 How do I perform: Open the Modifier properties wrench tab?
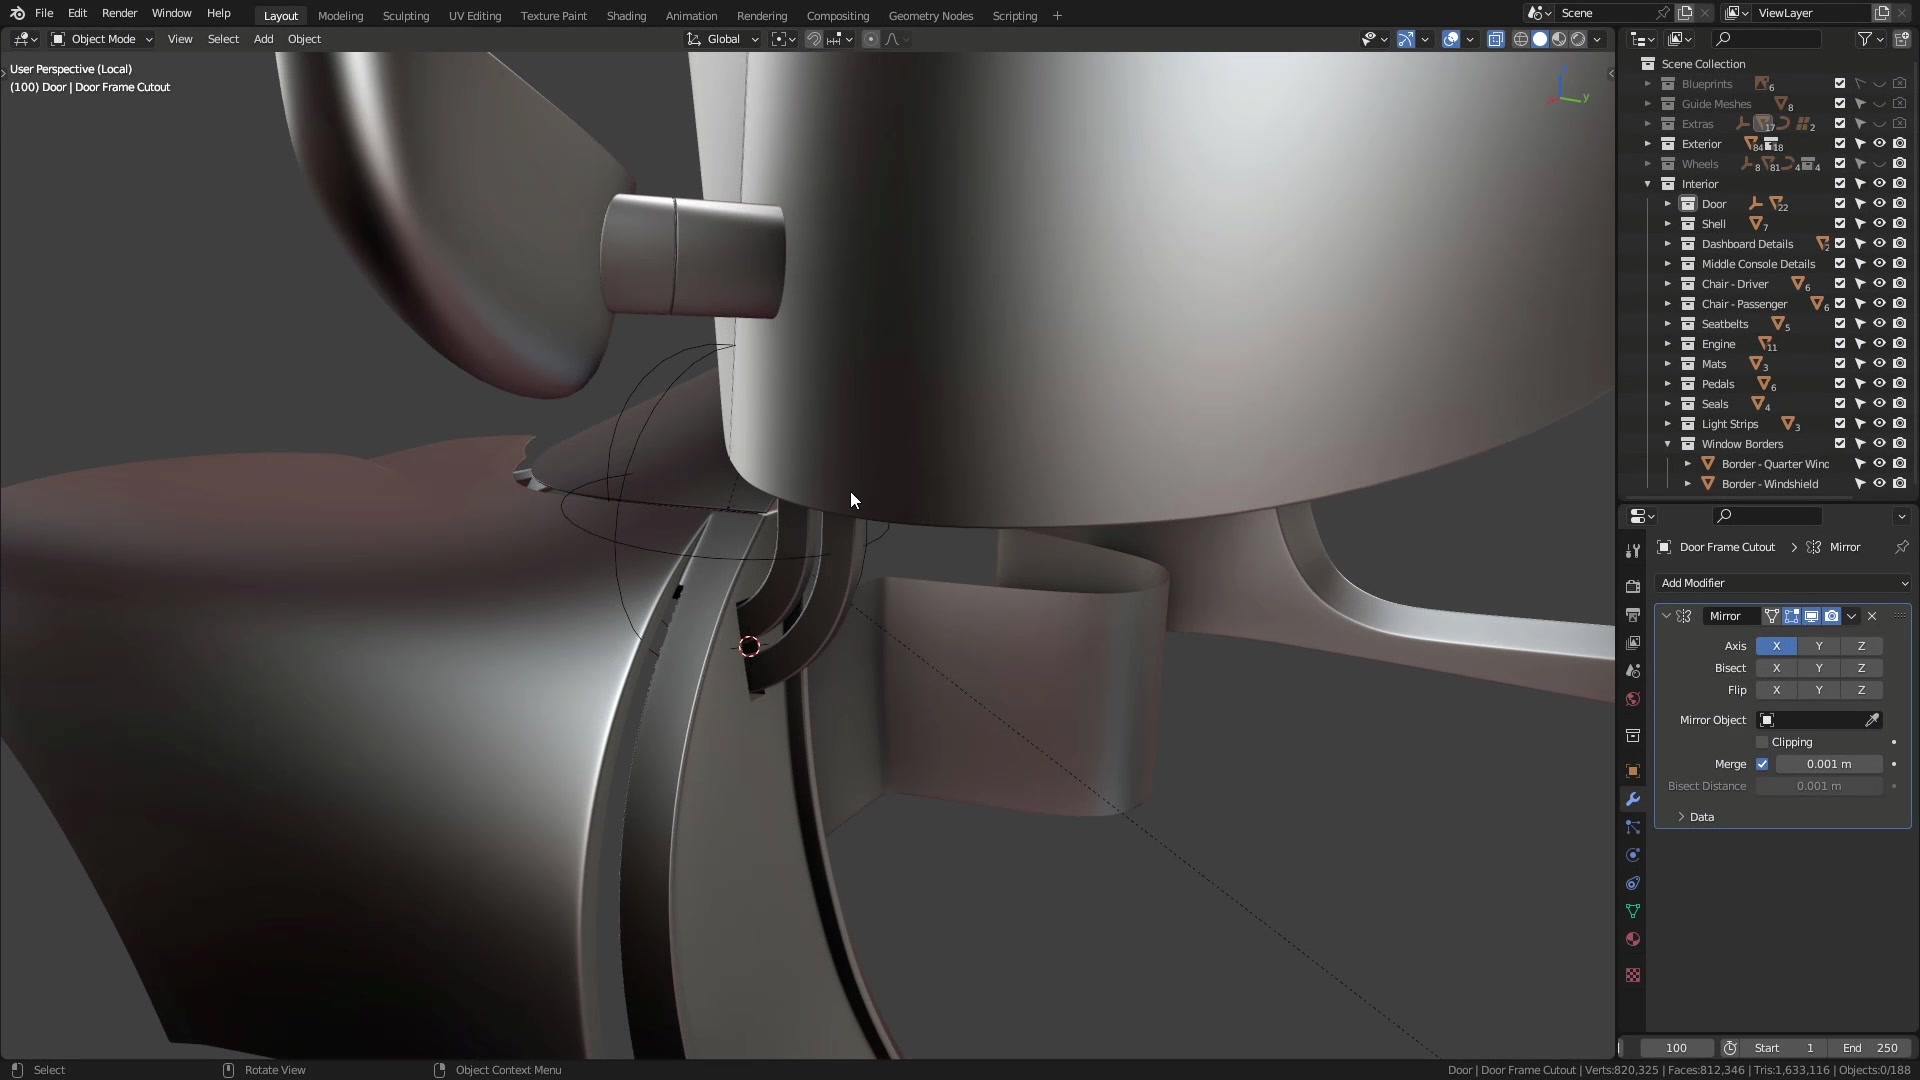(1633, 799)
